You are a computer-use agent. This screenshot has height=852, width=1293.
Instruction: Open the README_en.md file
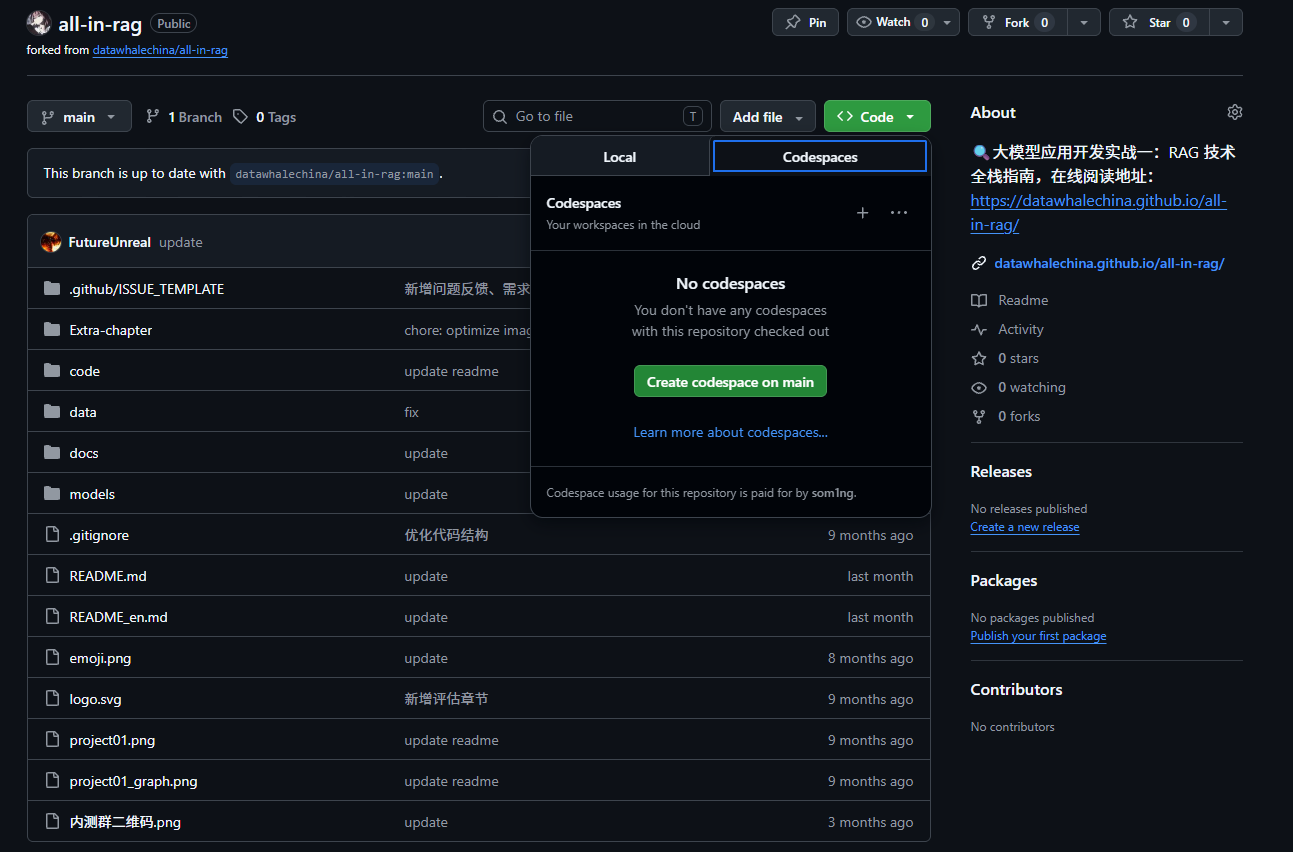(119, 617)
